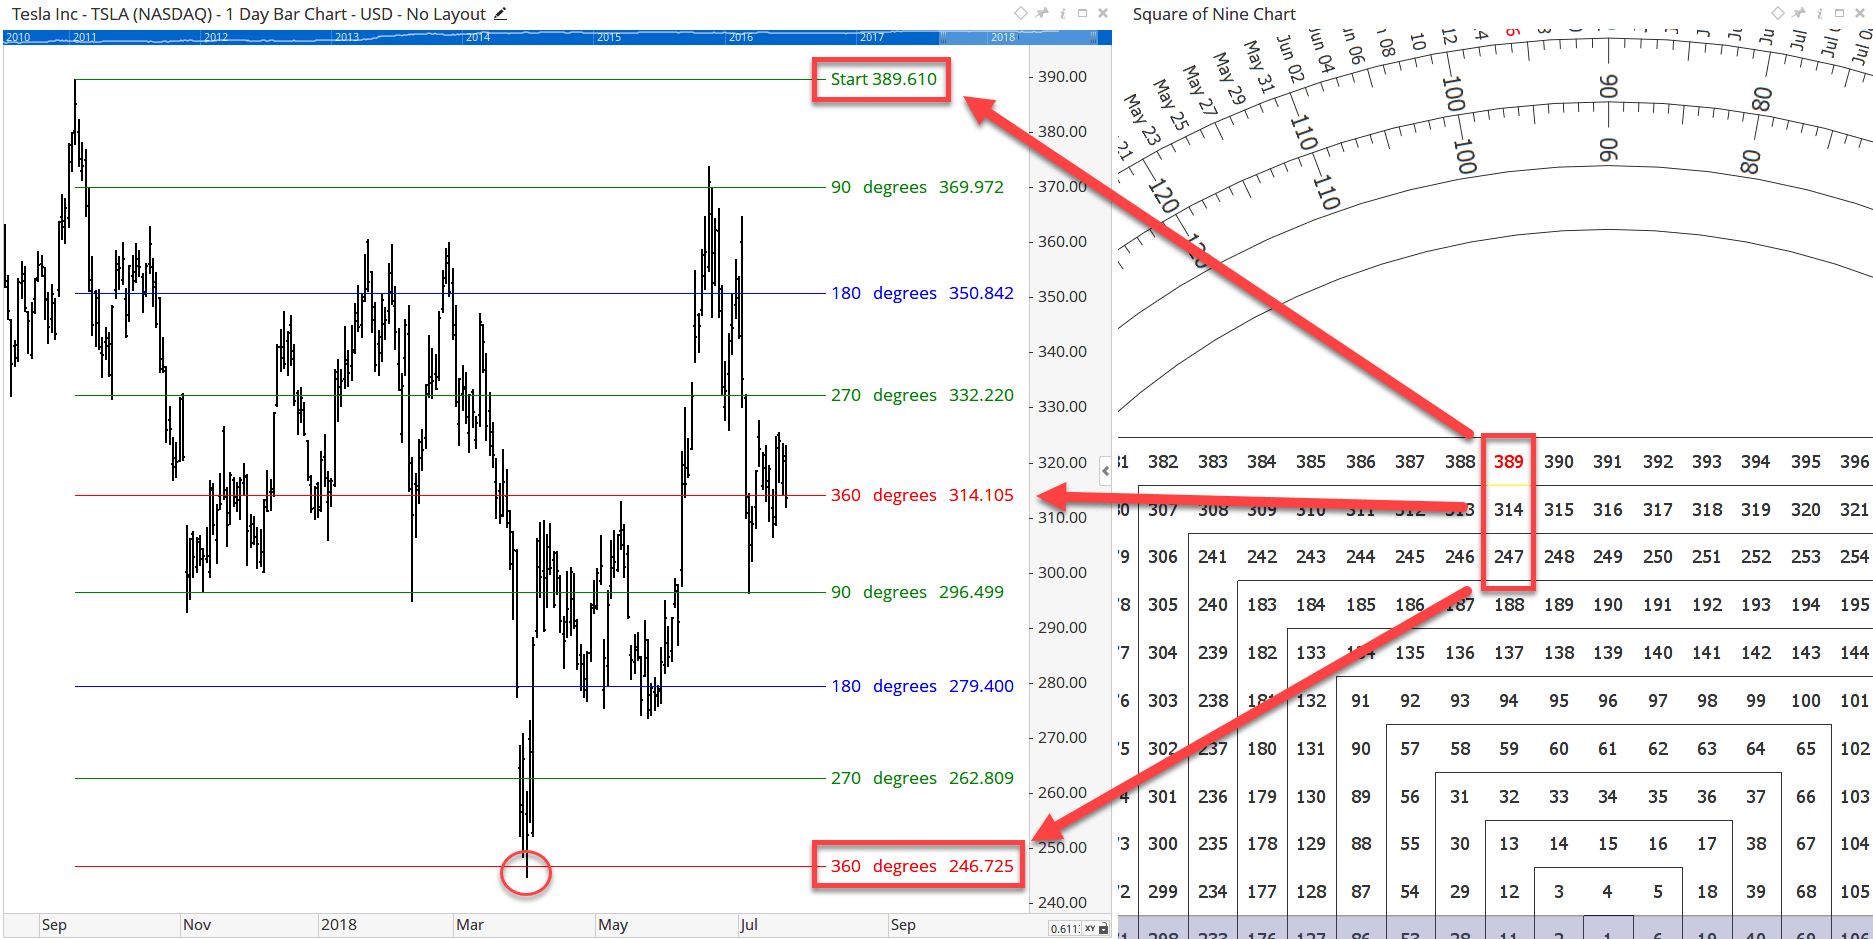Image resolution: width=1873 pixels, height=939 pixels.
Task: Click the pencil icon to edit chart layout name
Action: click(x=501, y=14)
